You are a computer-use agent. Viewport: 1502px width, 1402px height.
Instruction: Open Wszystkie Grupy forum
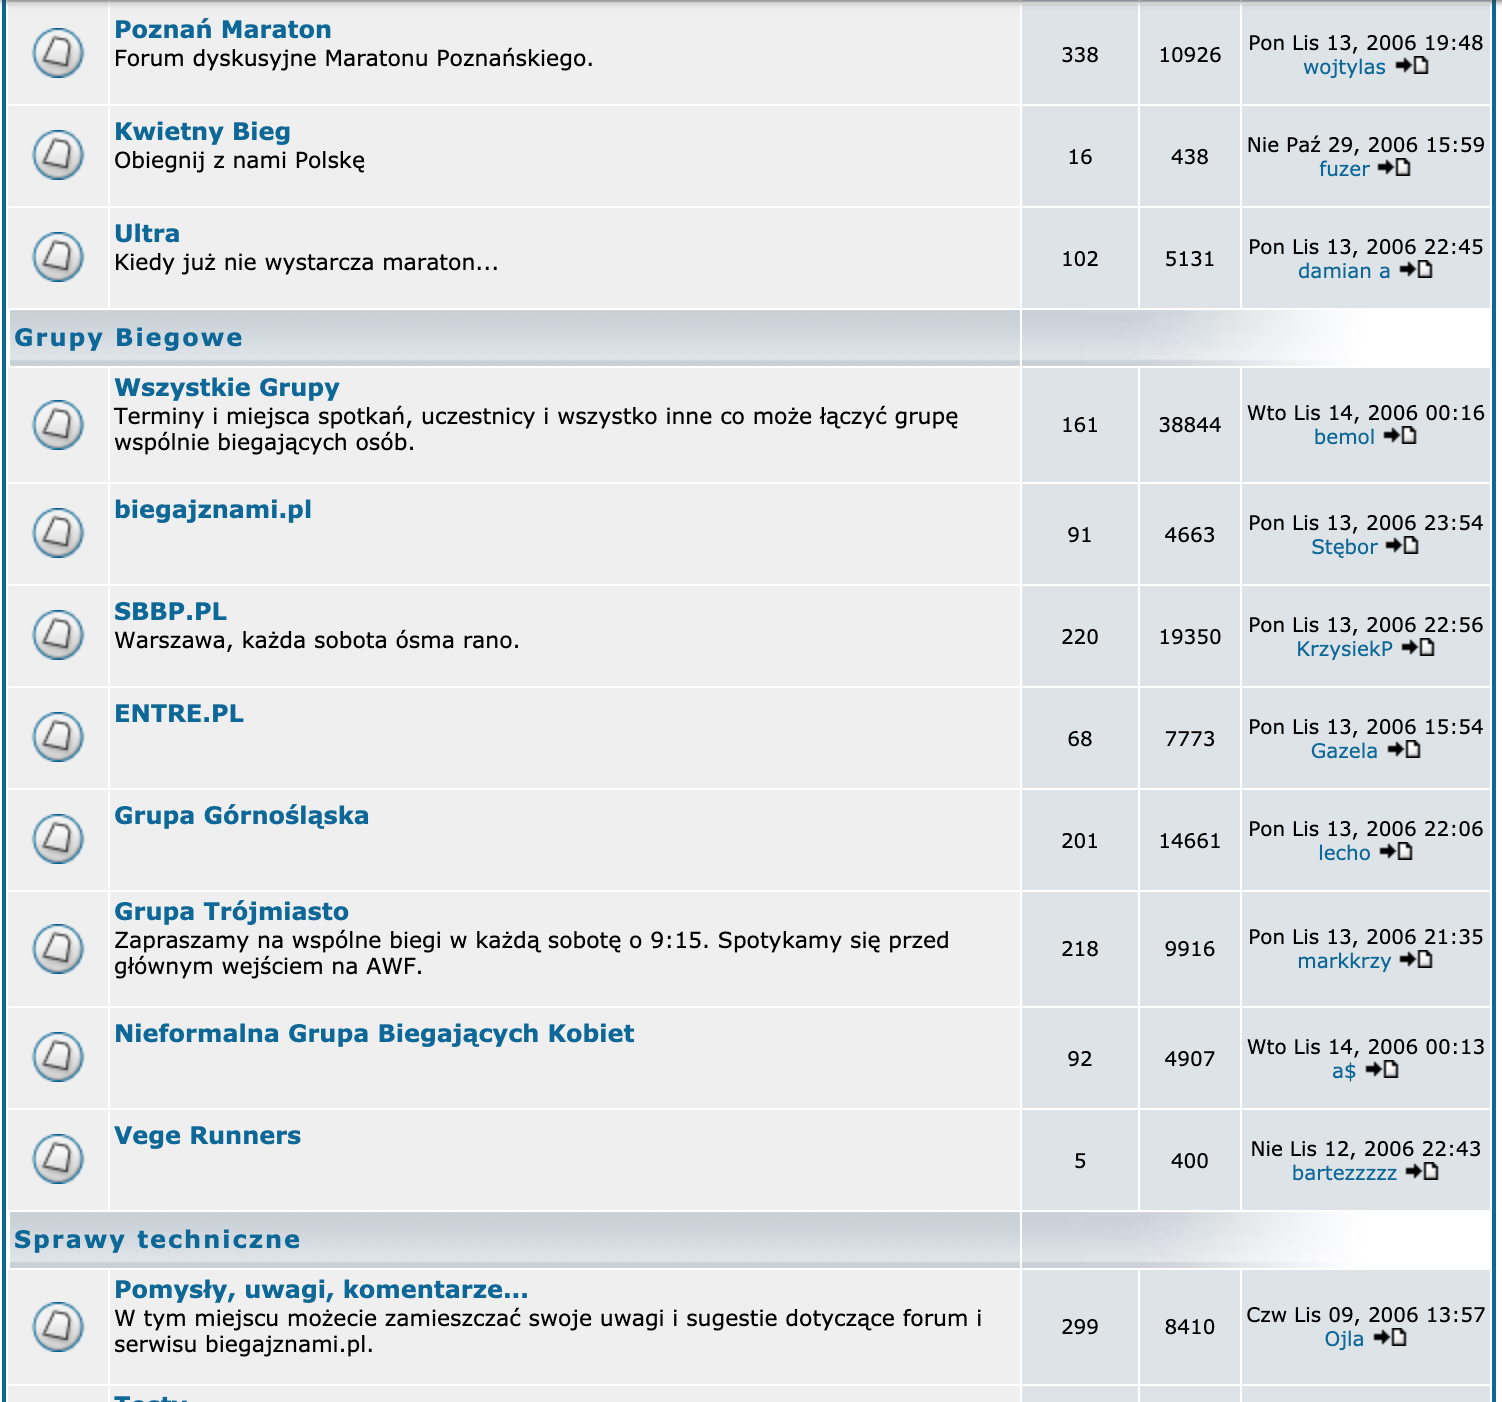pos(226,388)
